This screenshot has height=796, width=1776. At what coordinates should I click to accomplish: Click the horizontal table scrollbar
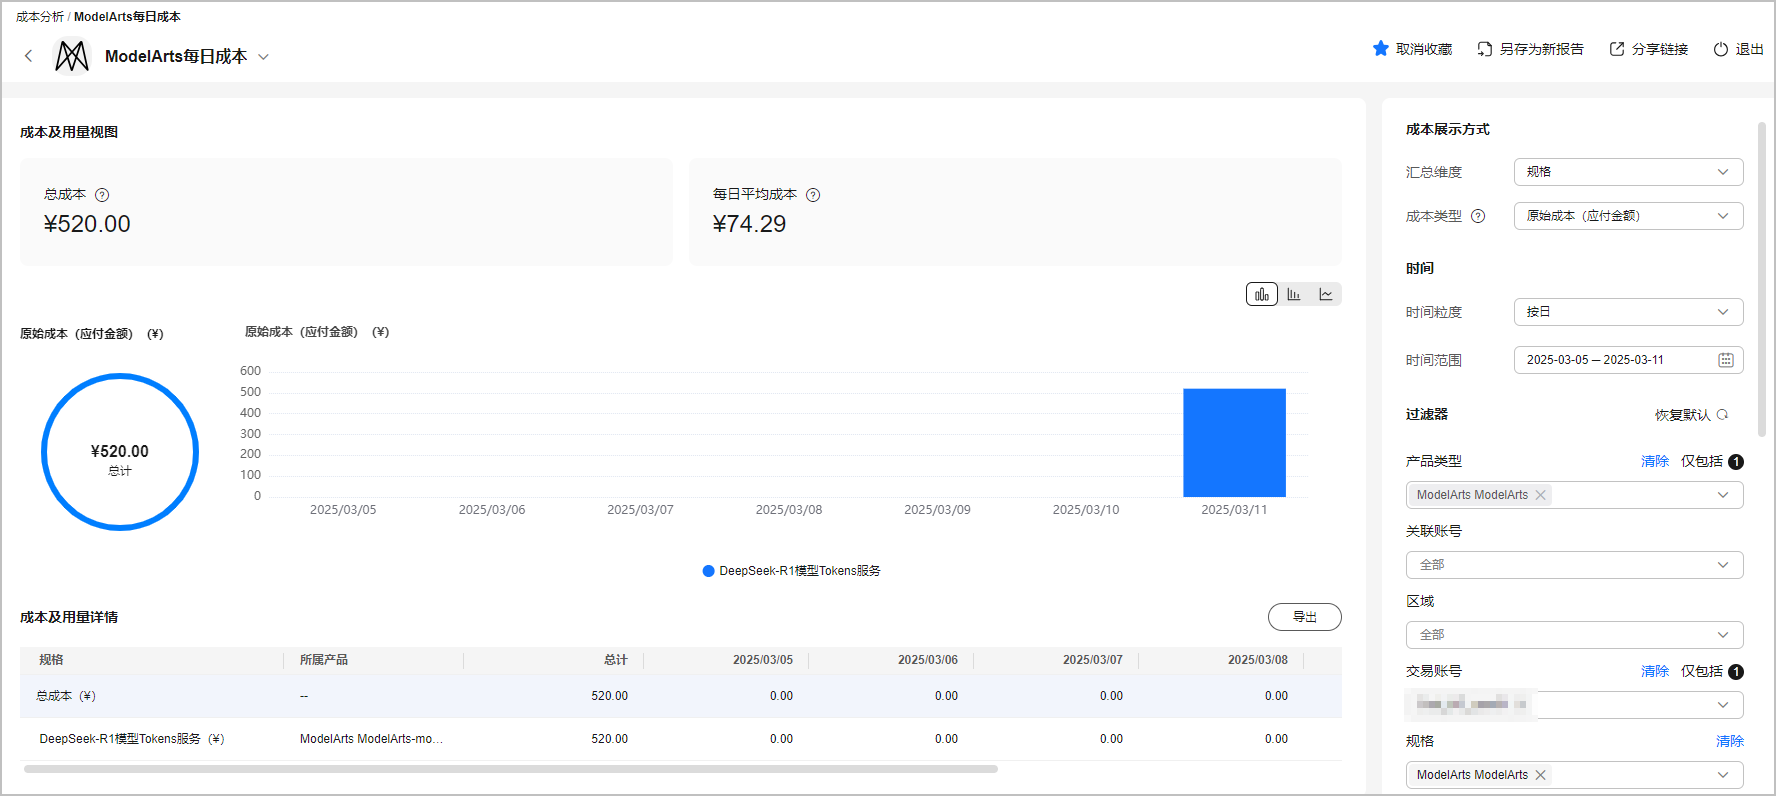tap(511, 769)
